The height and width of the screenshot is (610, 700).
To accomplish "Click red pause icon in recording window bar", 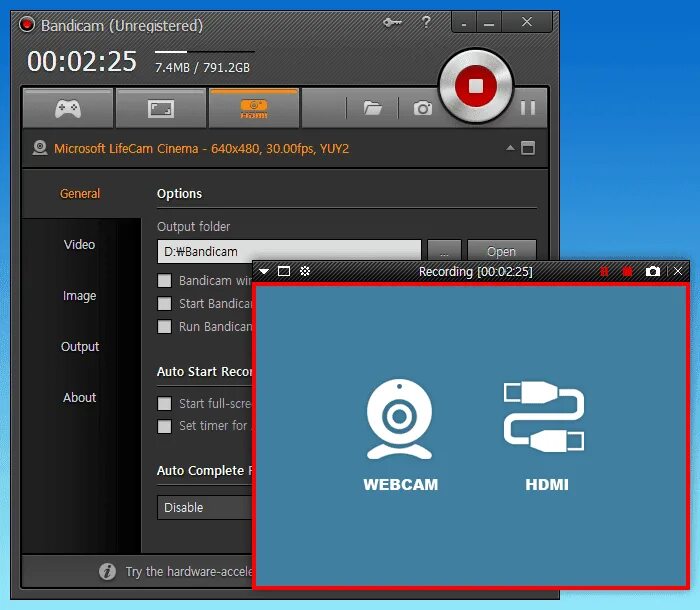I will point(604,271).
